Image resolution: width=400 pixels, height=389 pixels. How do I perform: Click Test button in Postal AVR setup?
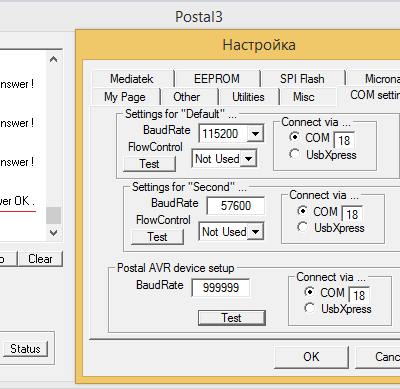coord(232,318)
